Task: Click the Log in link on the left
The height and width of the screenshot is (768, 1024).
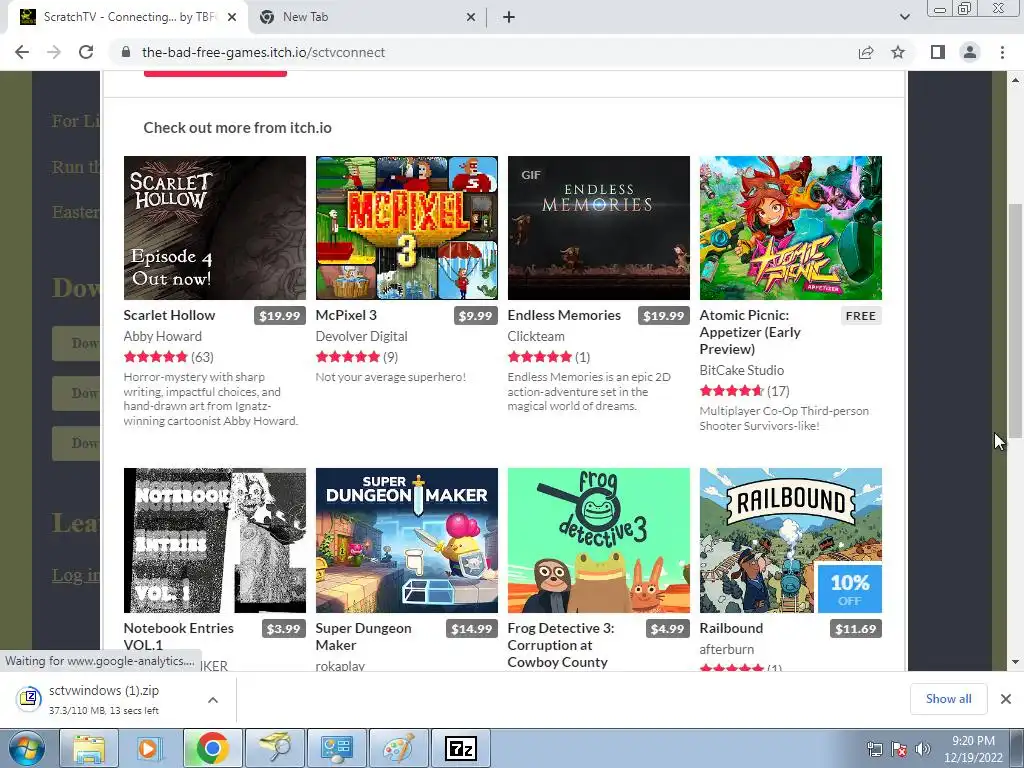Action: [76, 575]
